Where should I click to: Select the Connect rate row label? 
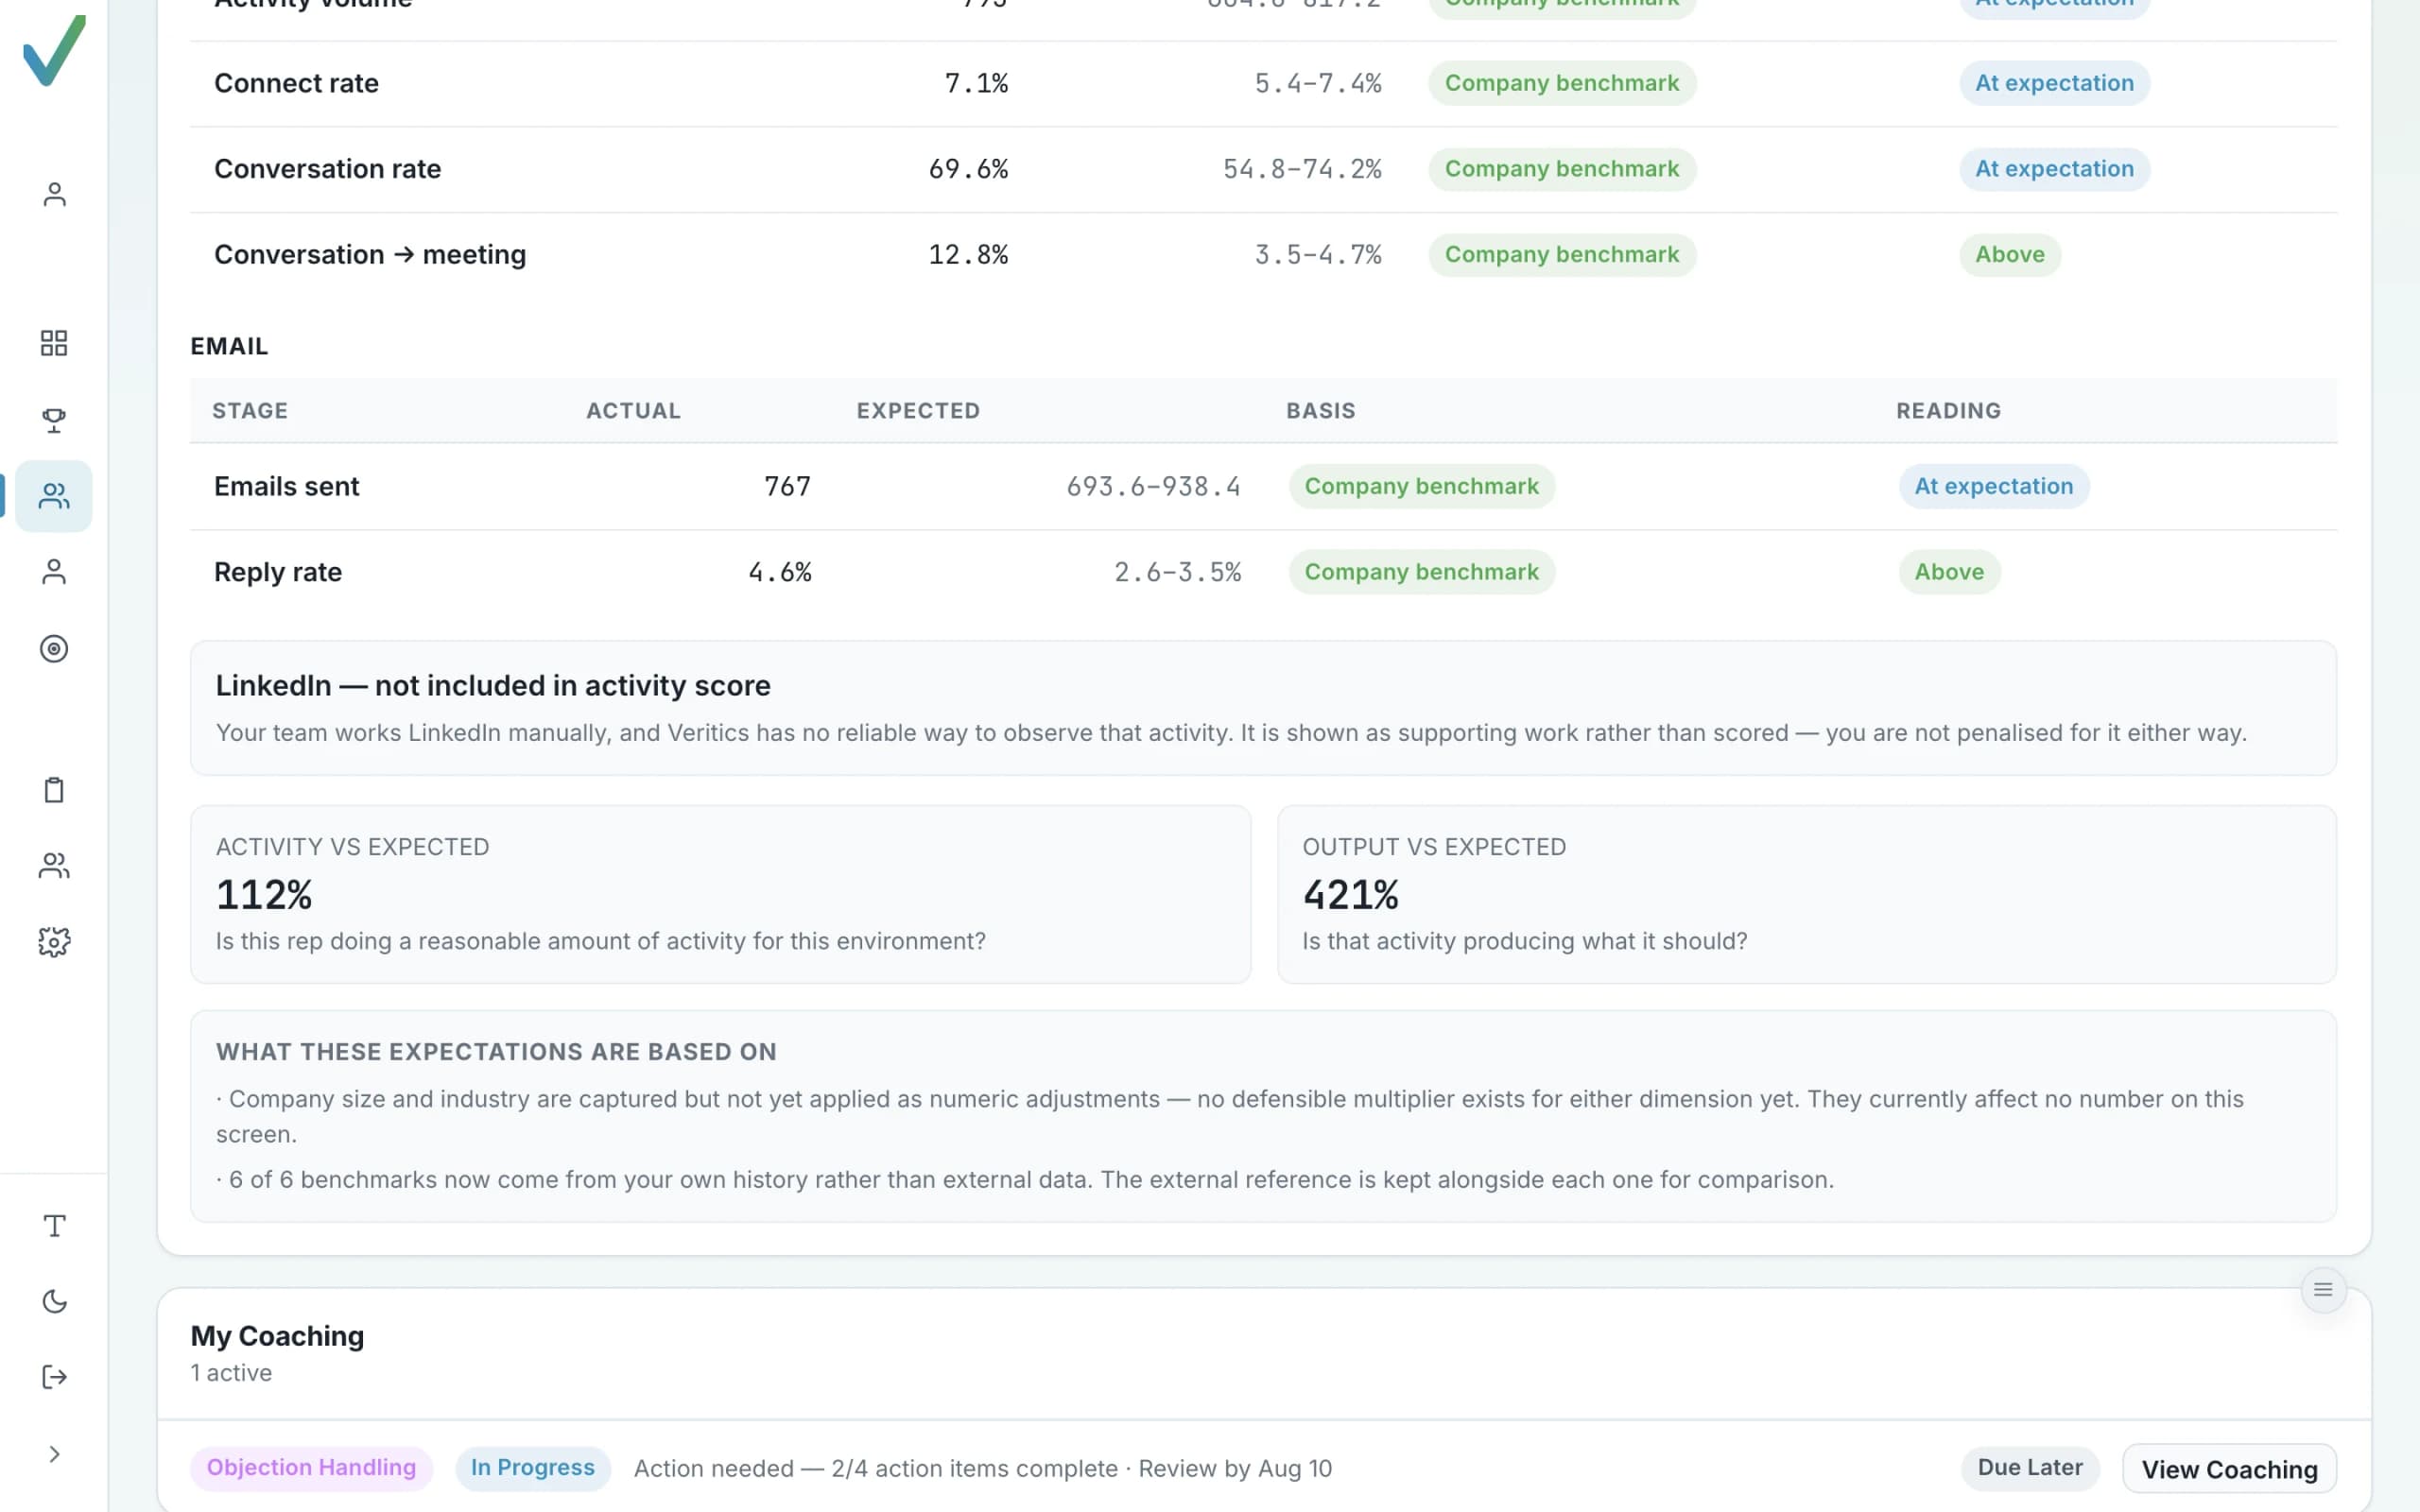296,83
